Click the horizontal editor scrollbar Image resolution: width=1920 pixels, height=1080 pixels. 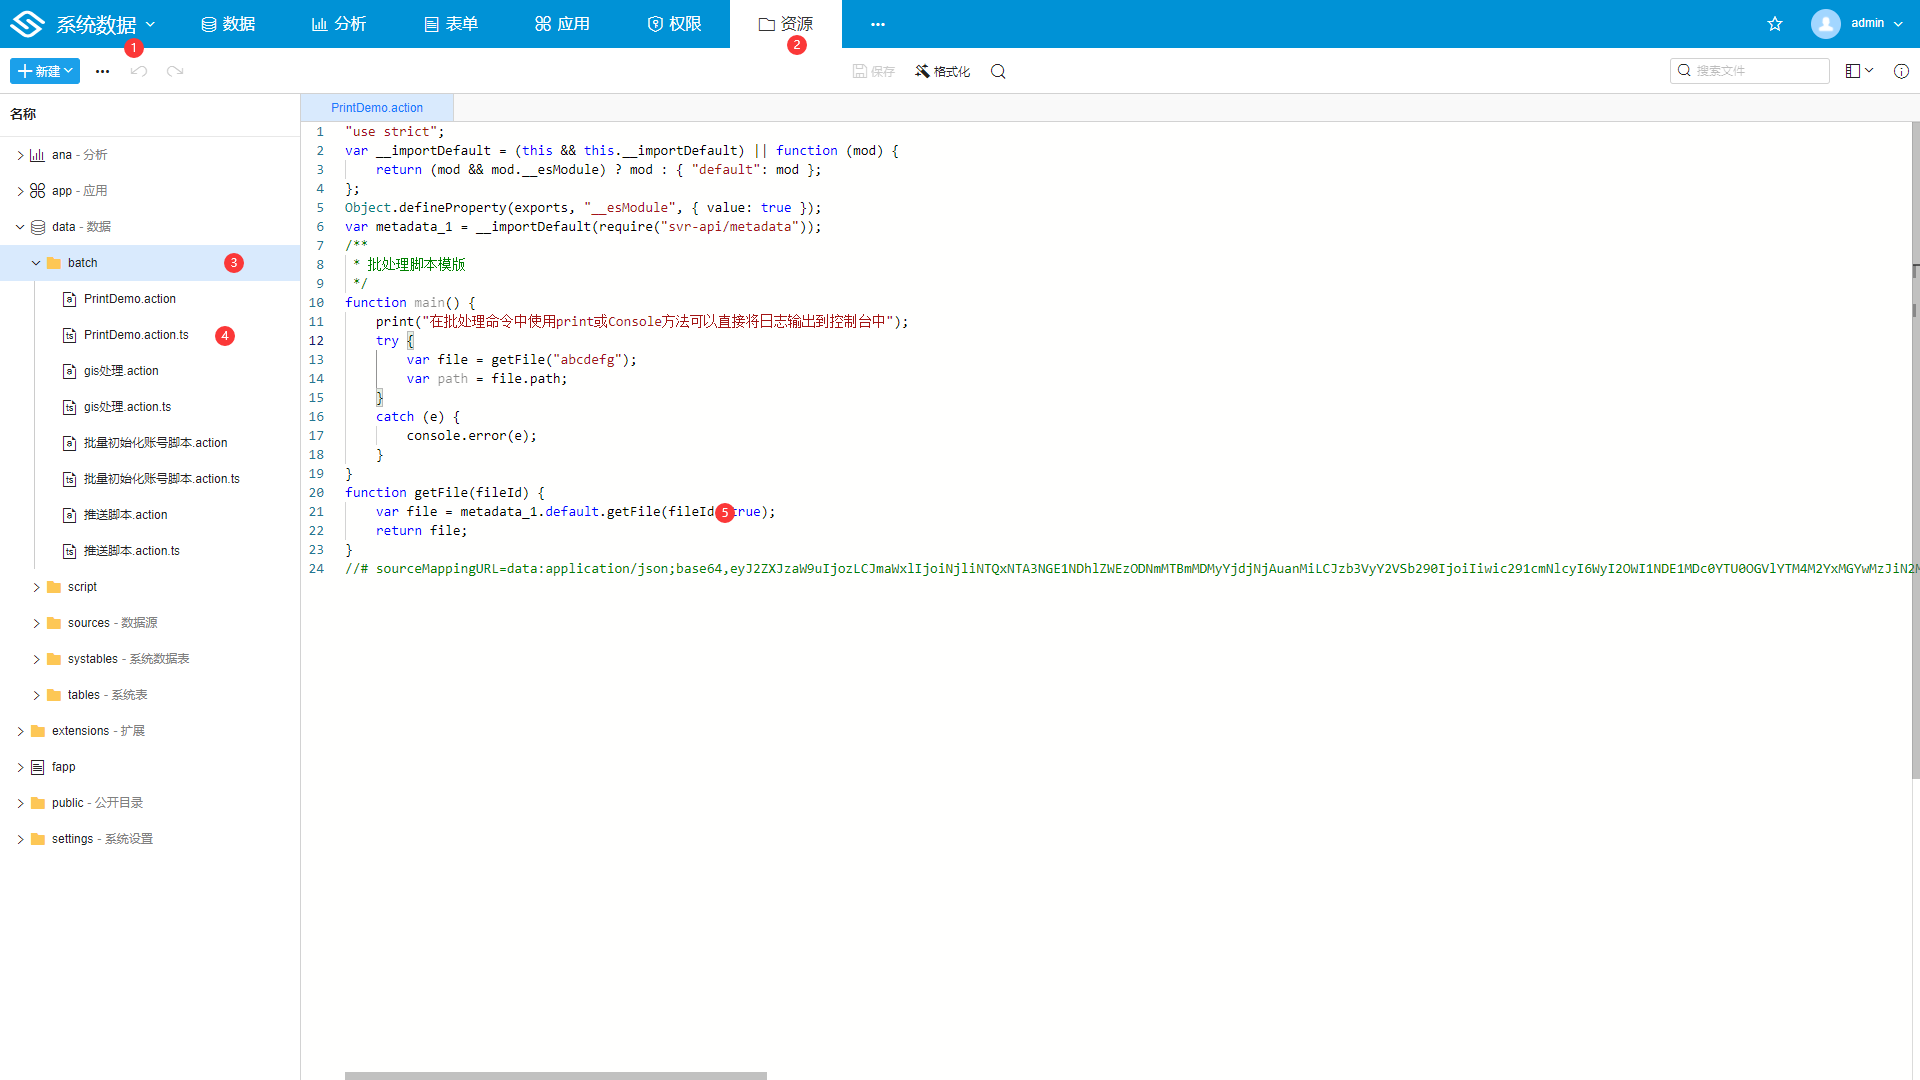click(x=555, y=1075)
